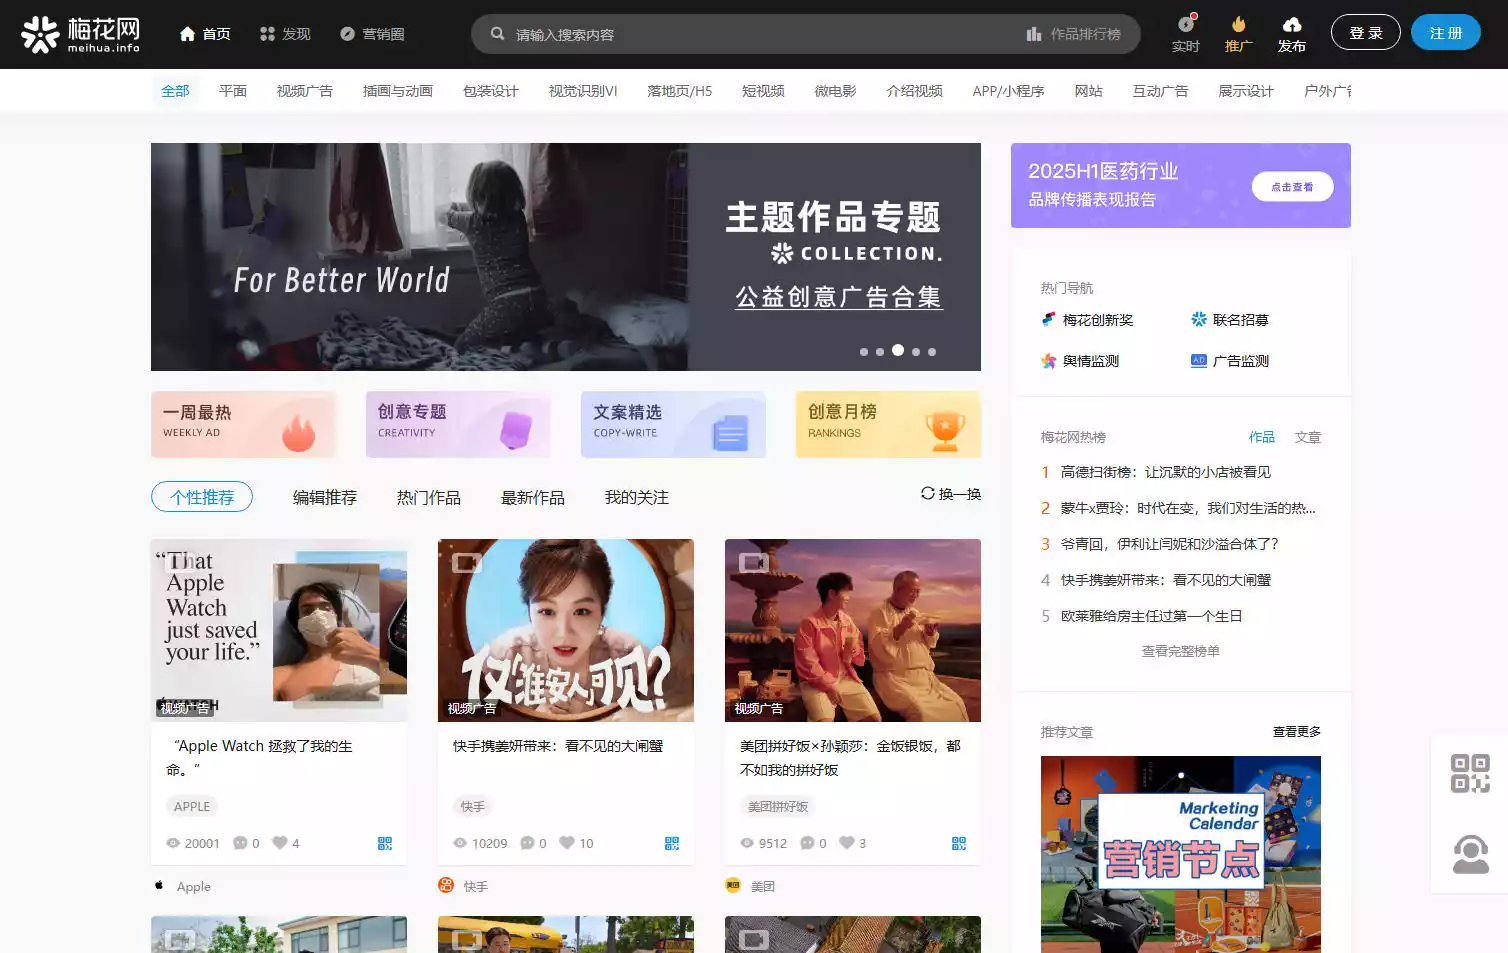
Task: Click 点击查看 on the 医药行业 banner
Action: [x=1292, y=187]
